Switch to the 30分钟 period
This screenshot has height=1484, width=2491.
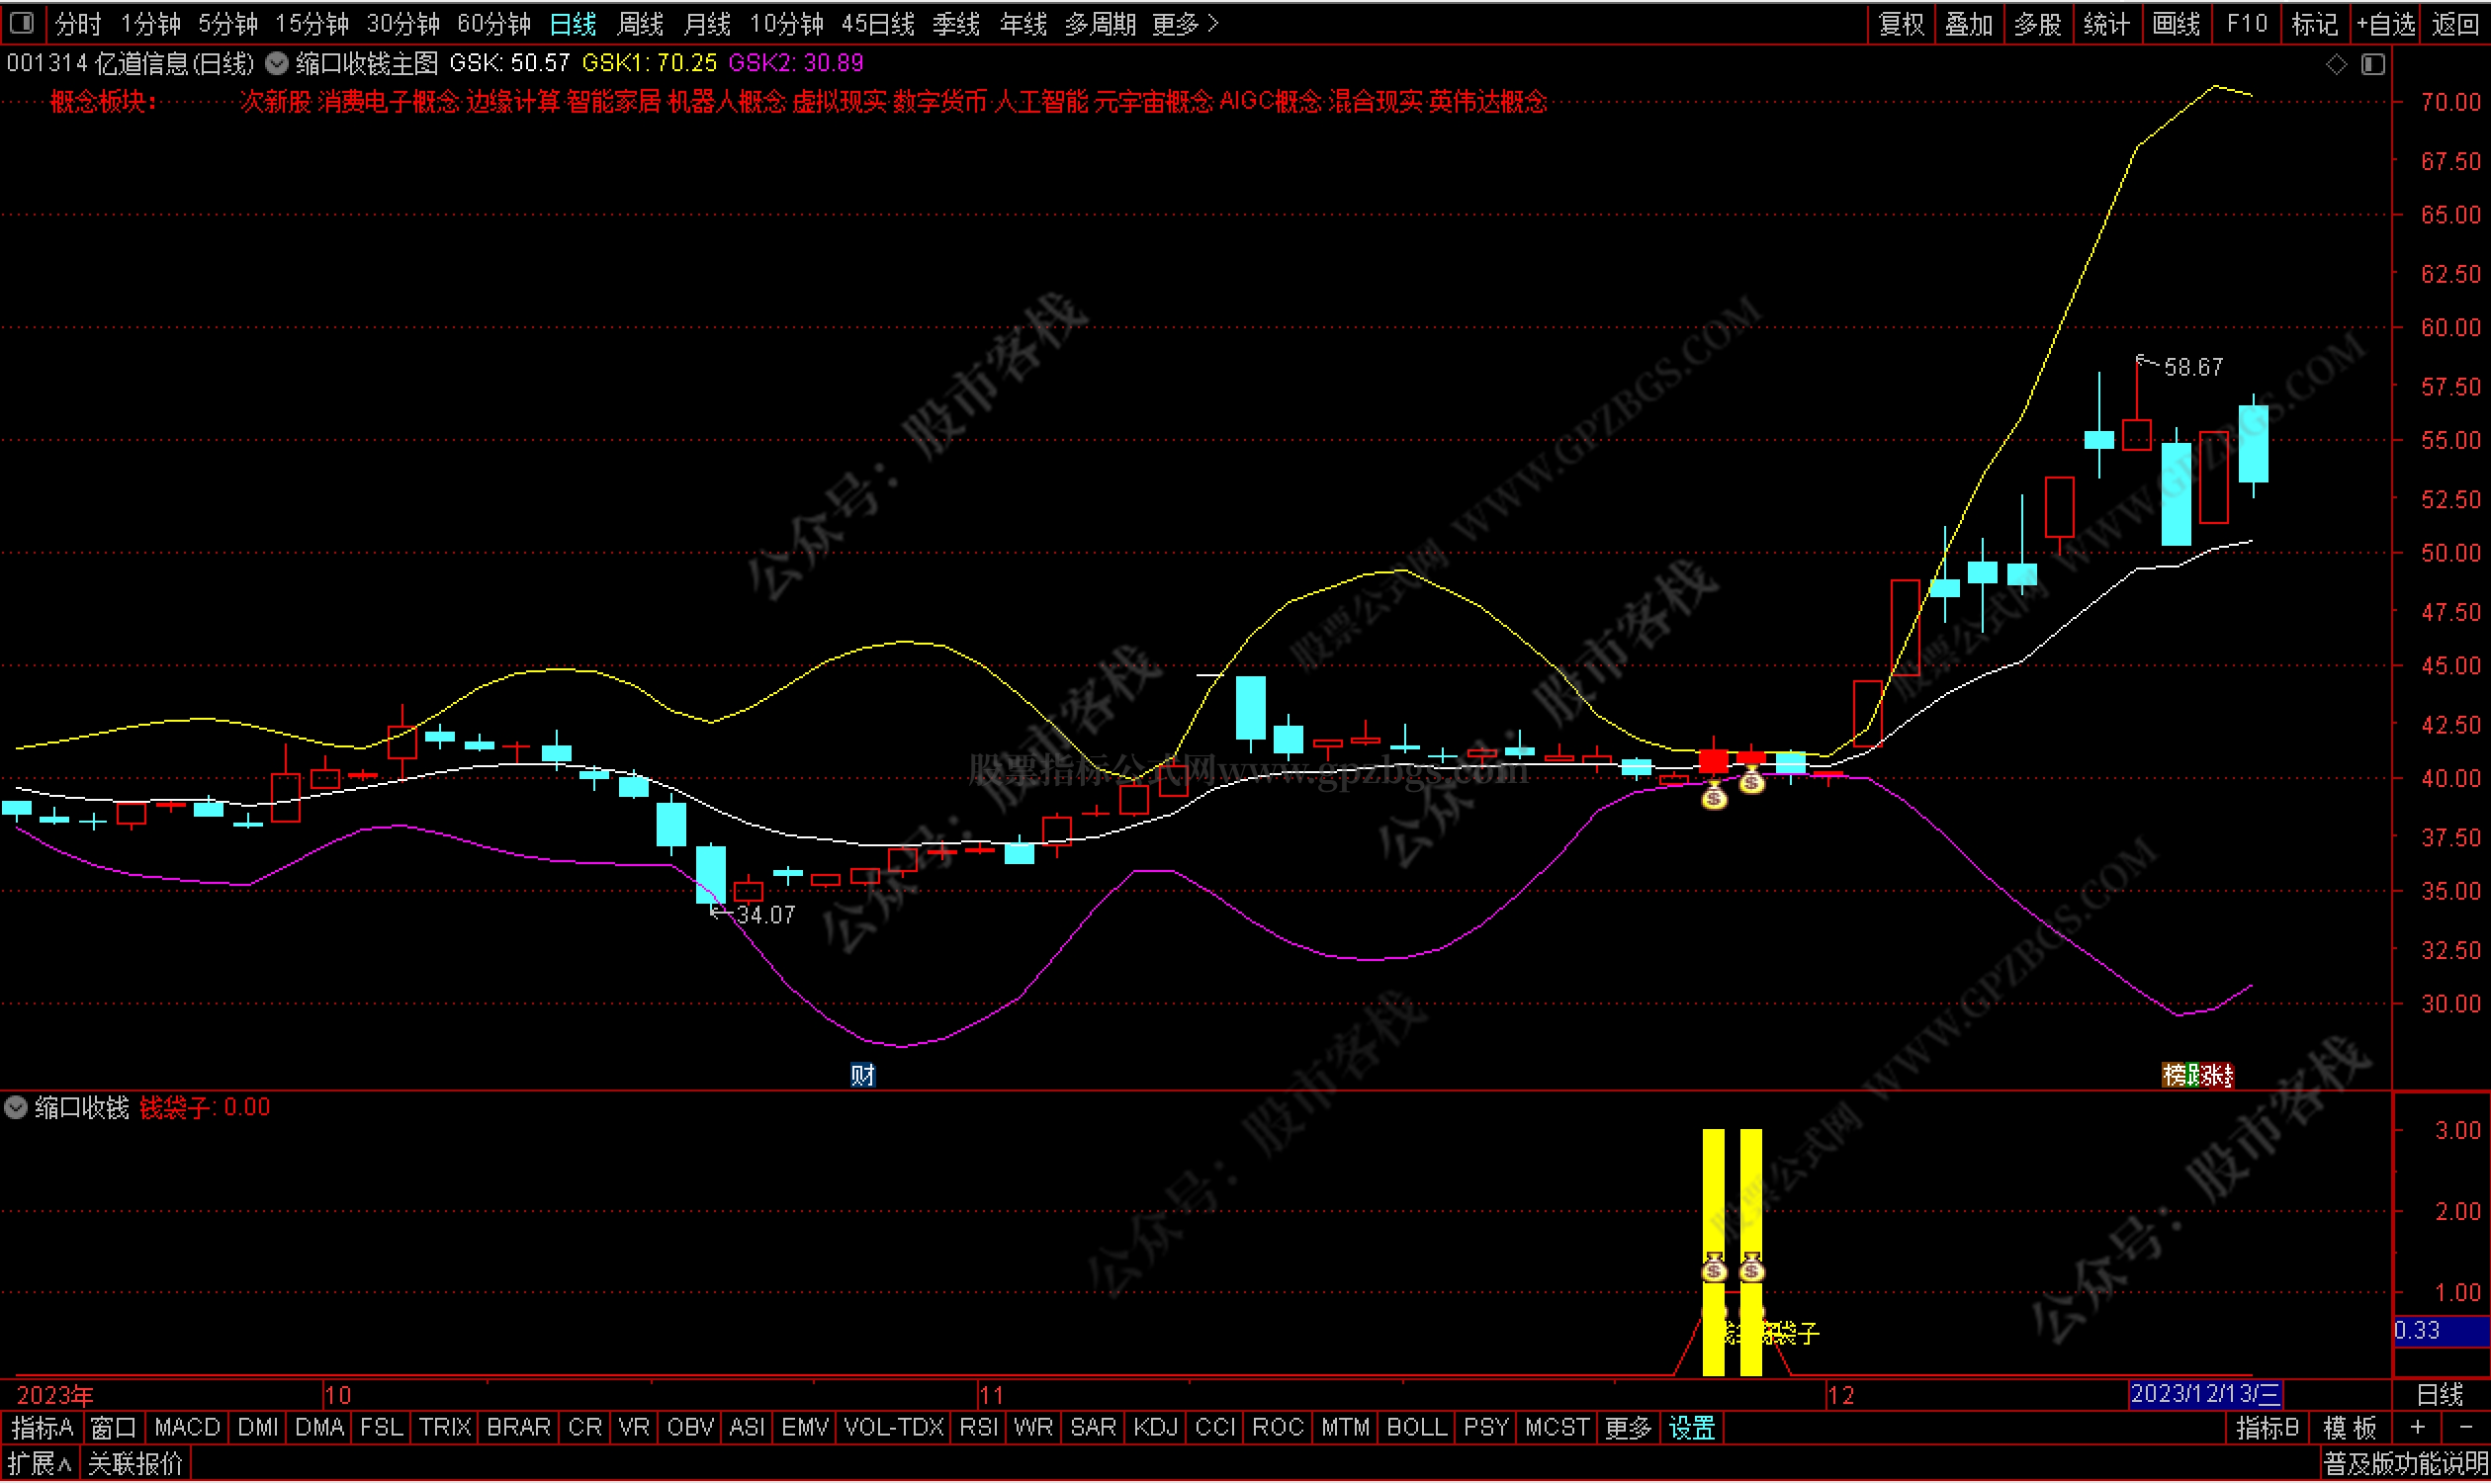(x=403, y=24)
